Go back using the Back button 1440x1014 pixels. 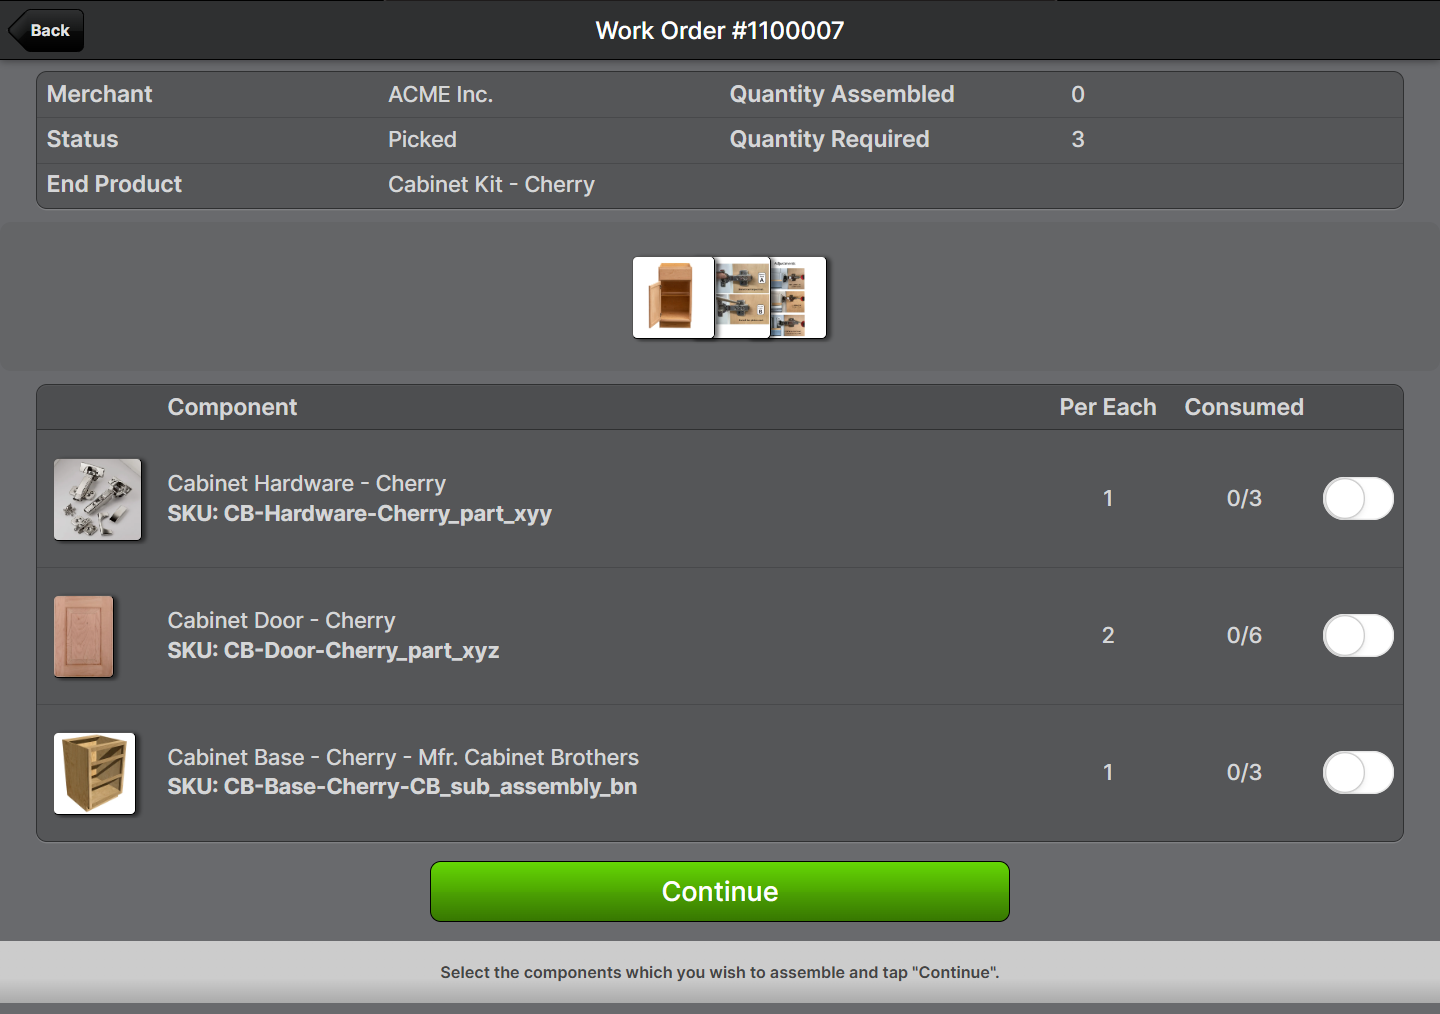[x=46, y=30]
